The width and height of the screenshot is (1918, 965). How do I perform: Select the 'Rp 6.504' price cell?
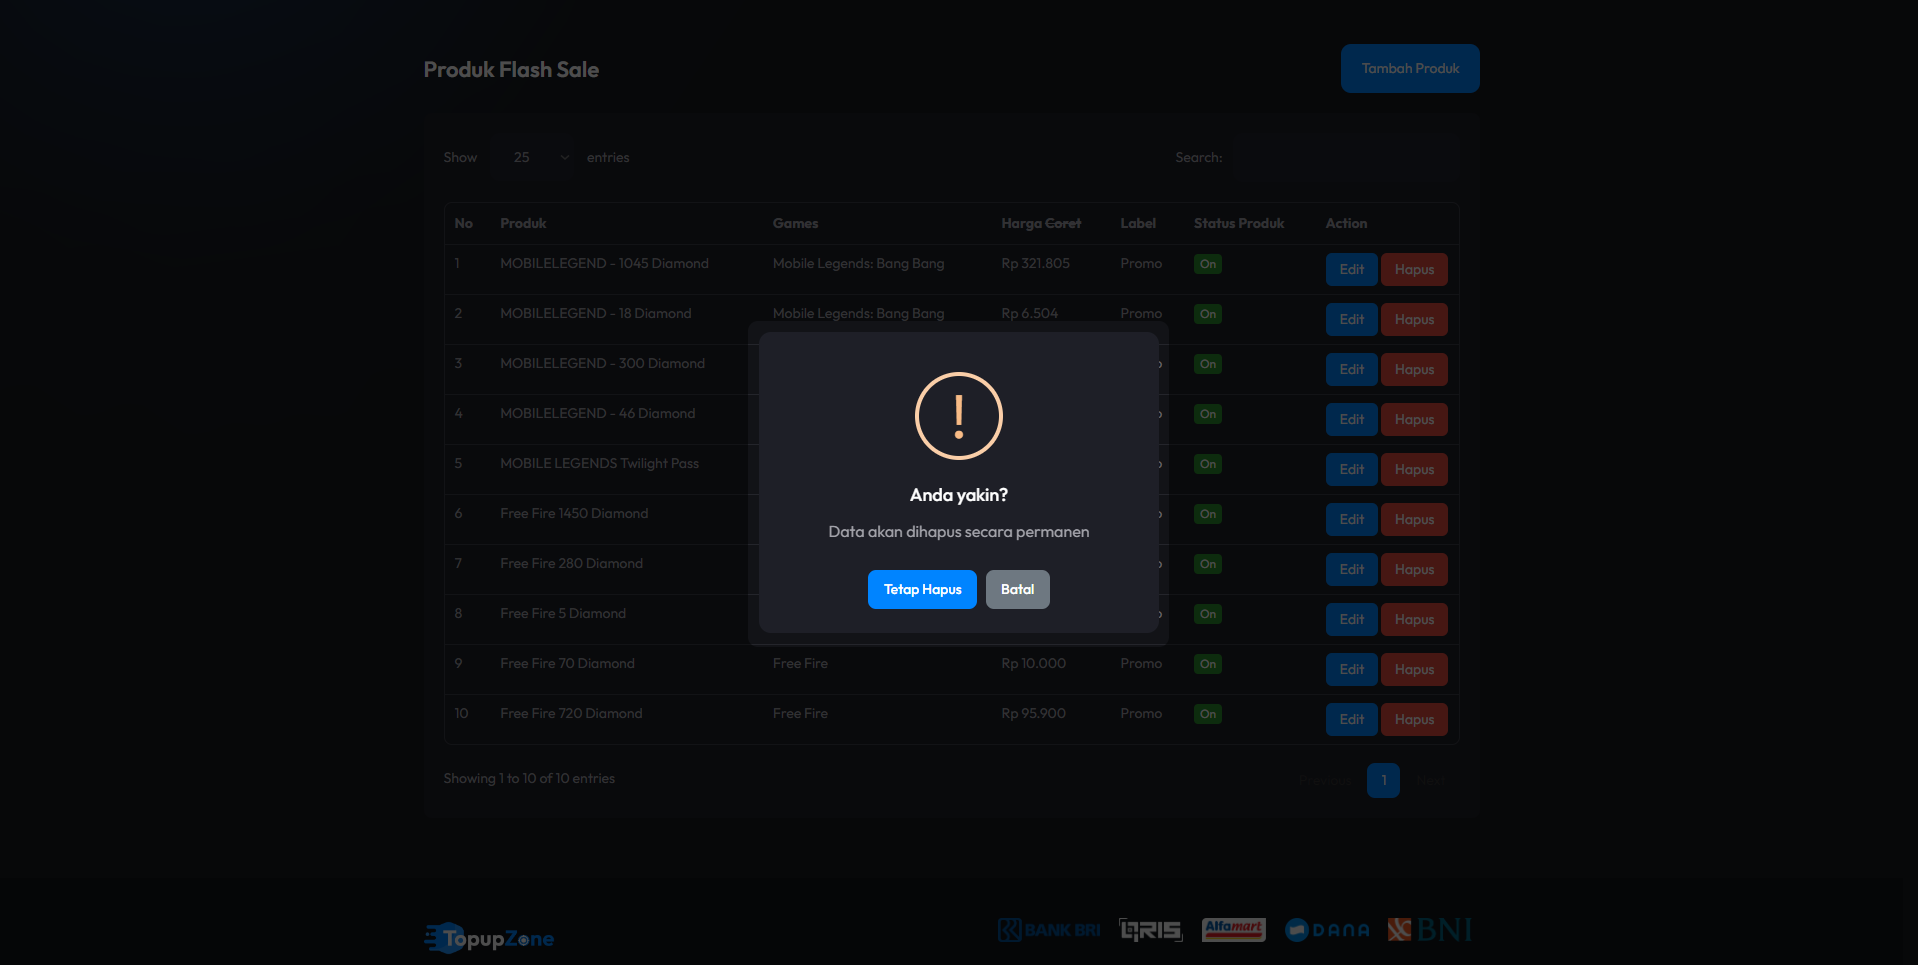[1029, 313]
